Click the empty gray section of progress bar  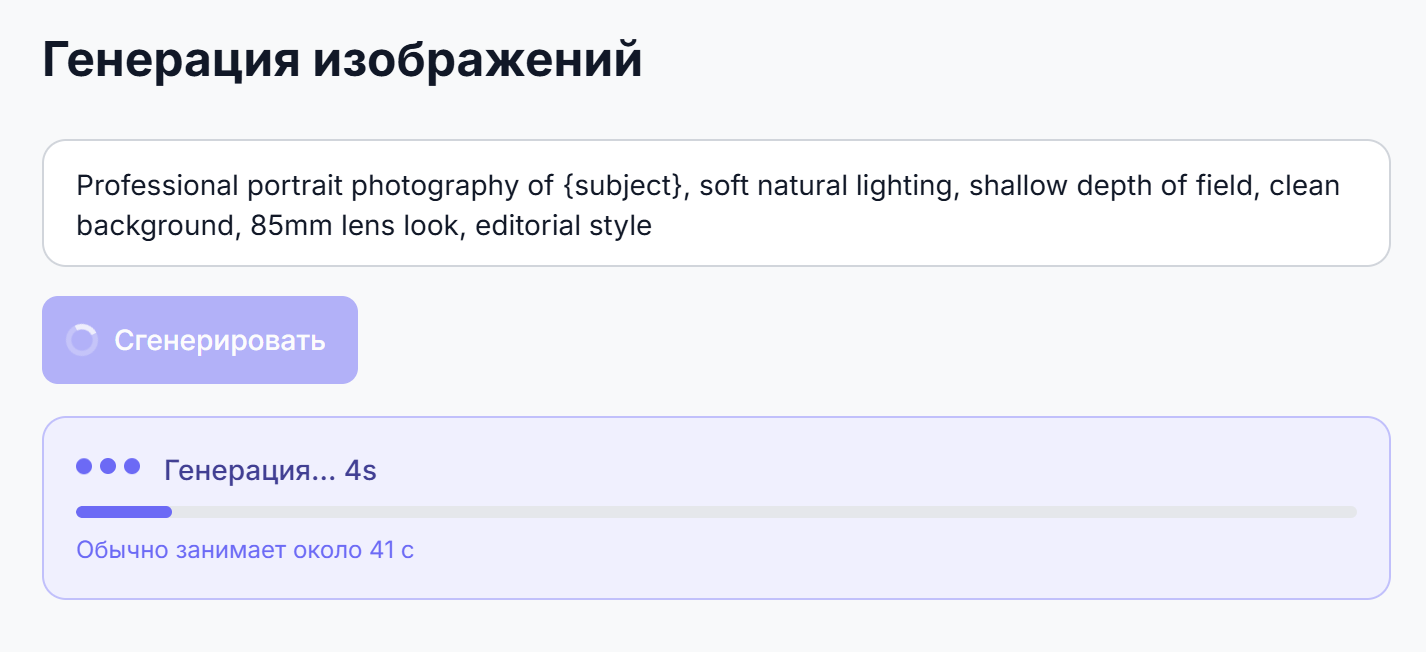tap(764, 512)
